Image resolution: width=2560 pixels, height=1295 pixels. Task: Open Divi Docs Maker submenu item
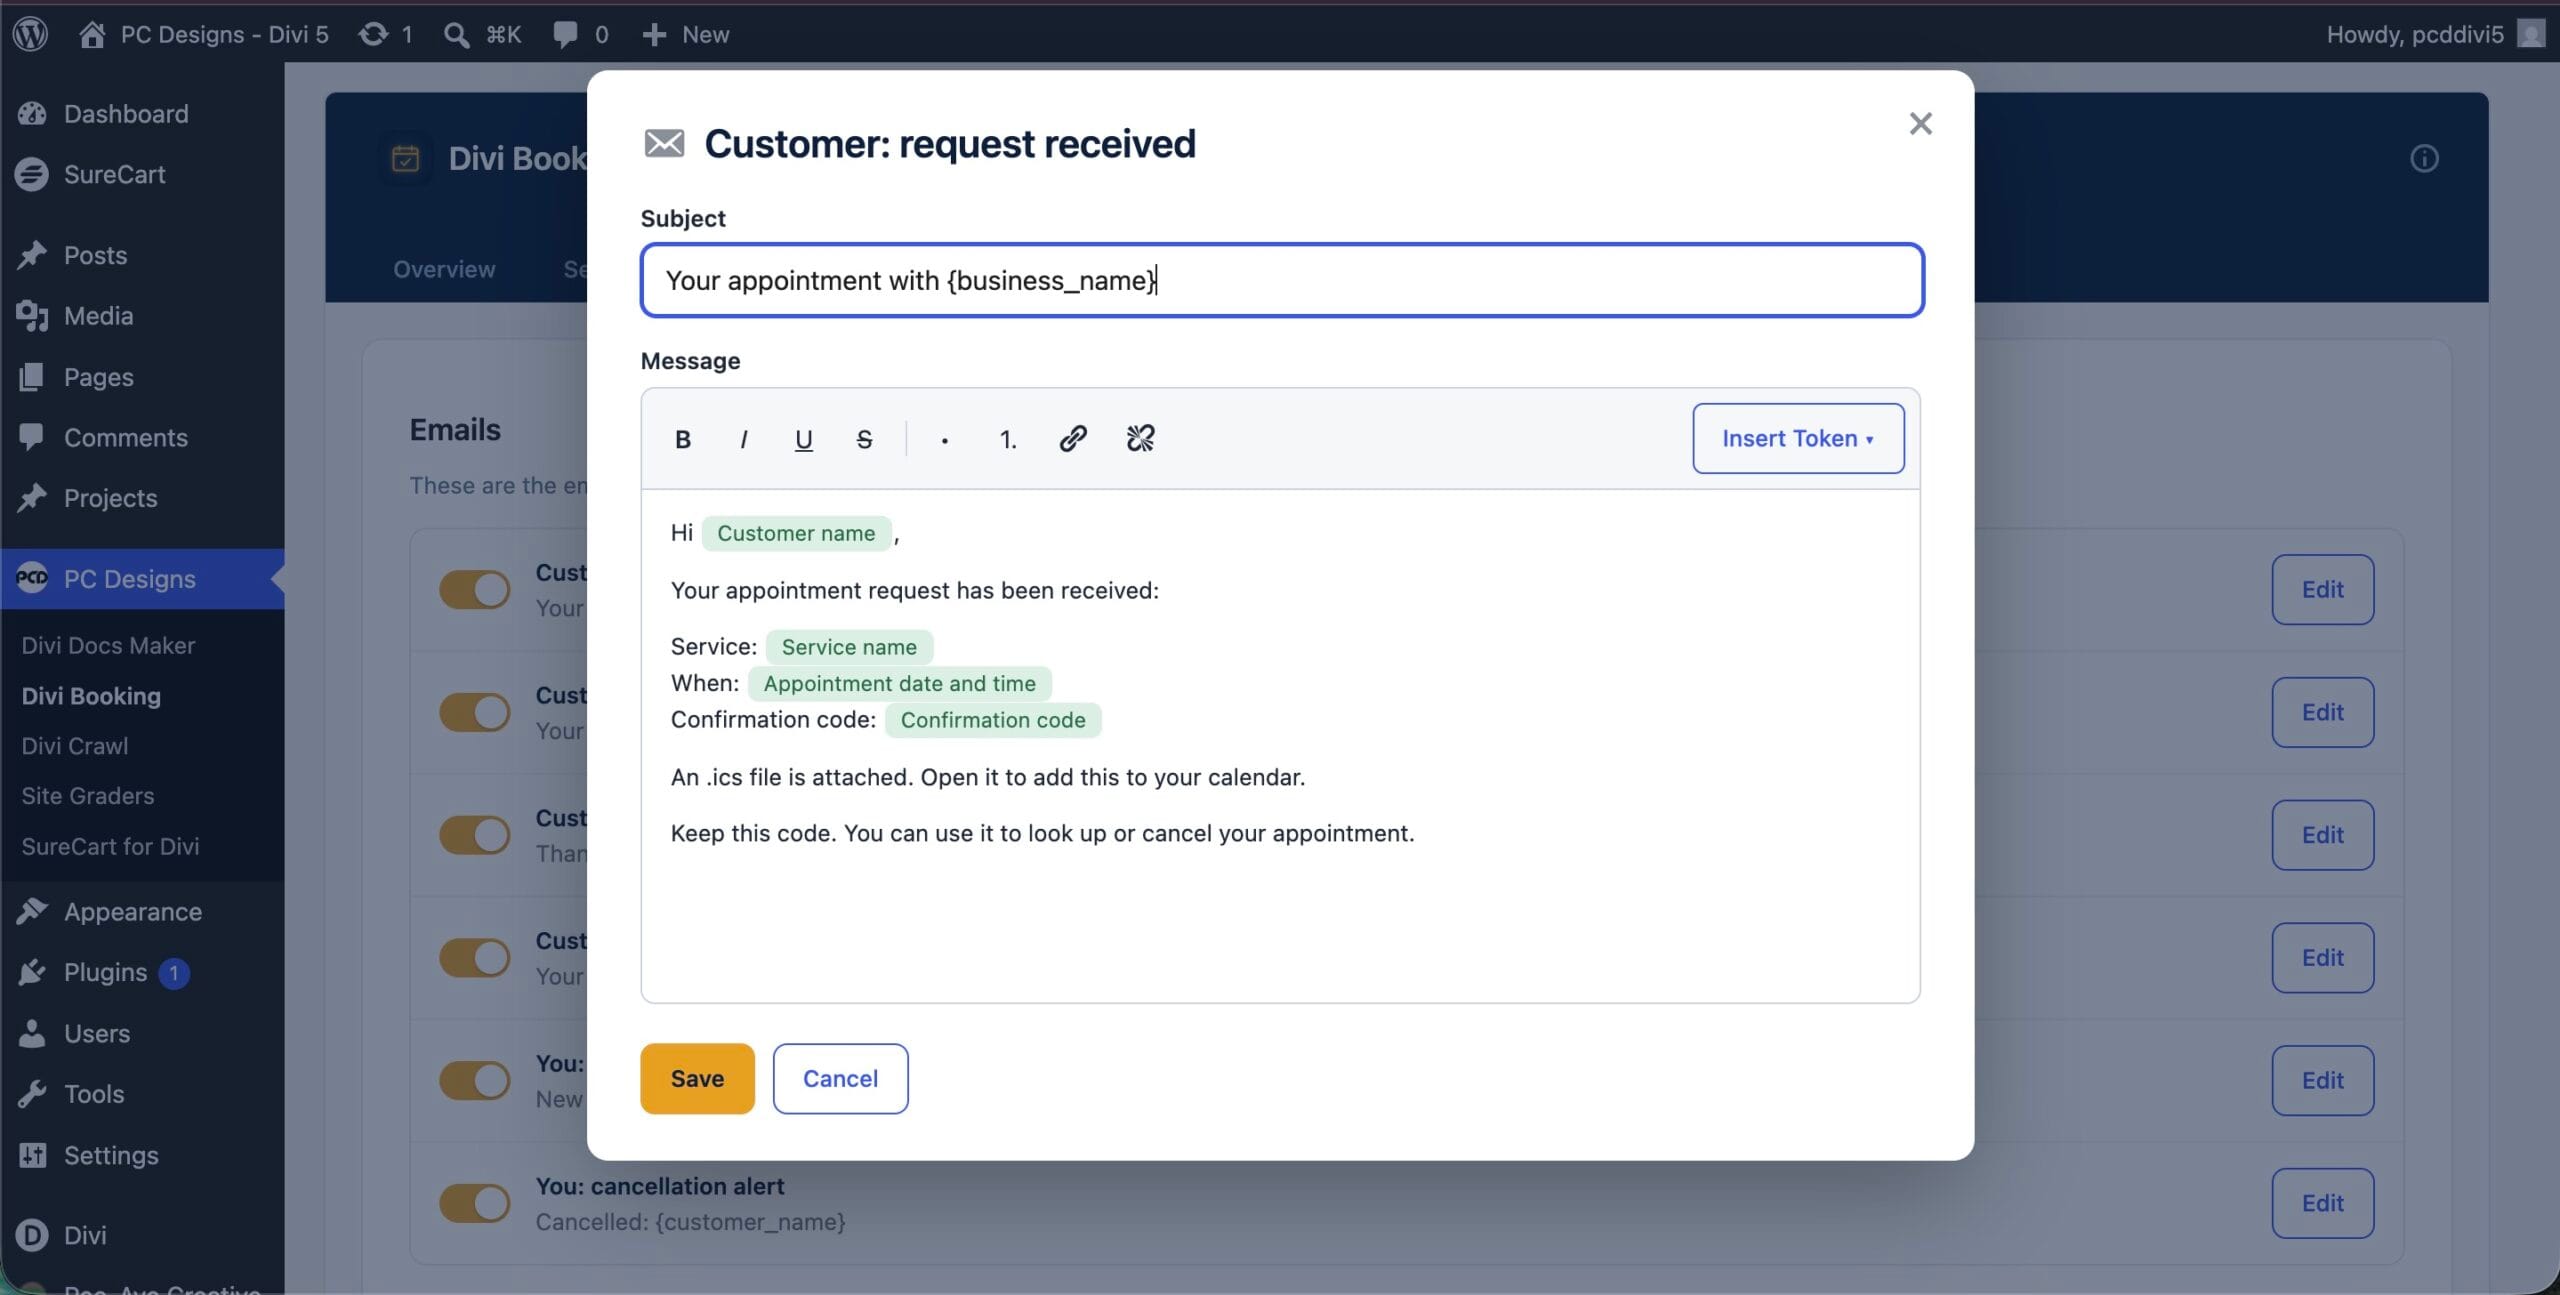coord(108,646)
